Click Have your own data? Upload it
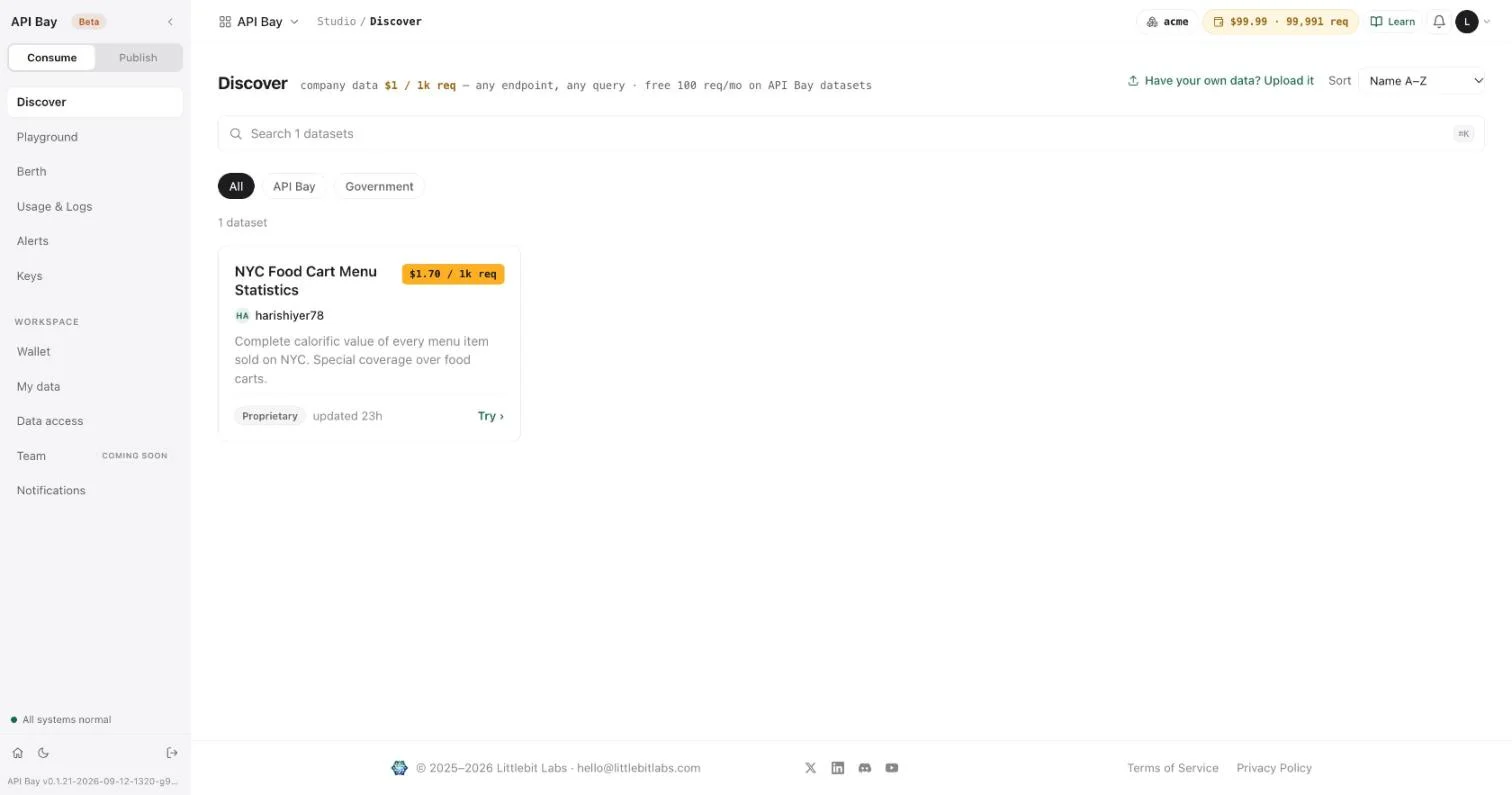The height and width of the screenshot is (795, 1512). [x=1220, y=81]
